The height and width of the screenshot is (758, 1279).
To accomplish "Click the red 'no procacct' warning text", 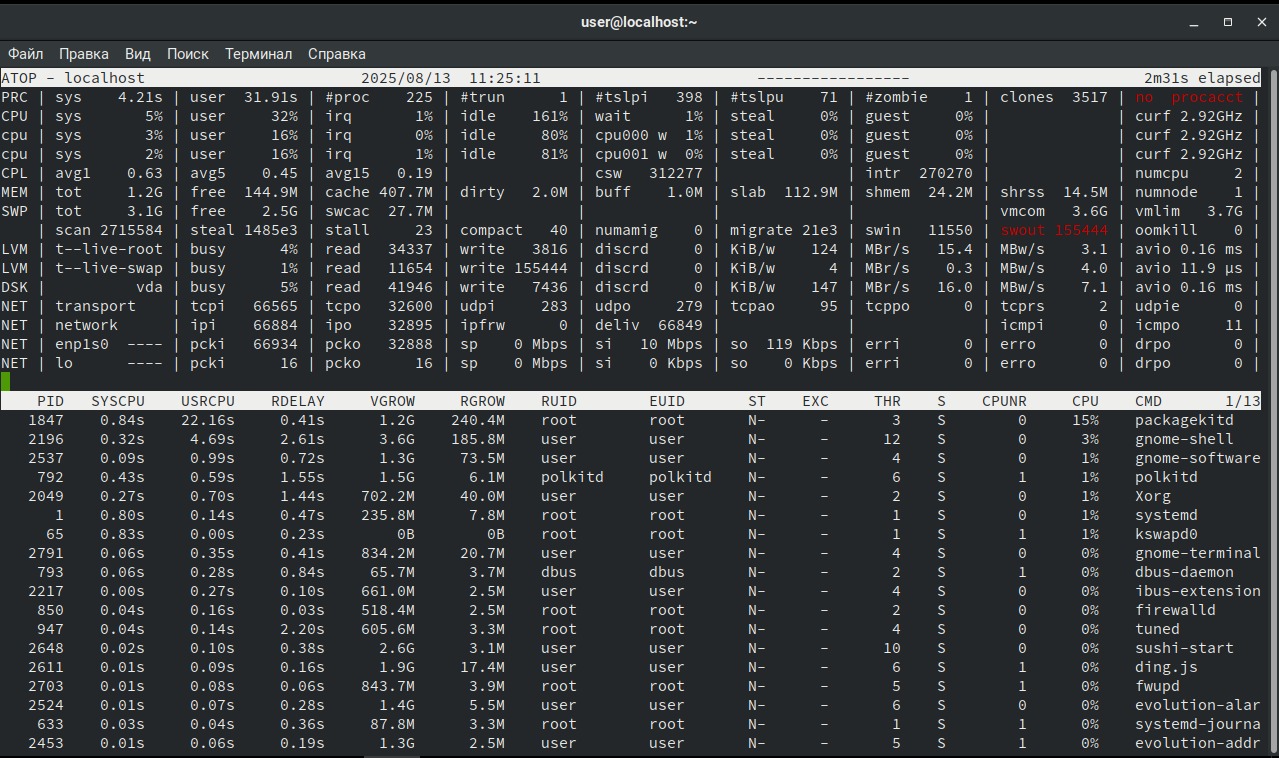I will point(1189,97).
